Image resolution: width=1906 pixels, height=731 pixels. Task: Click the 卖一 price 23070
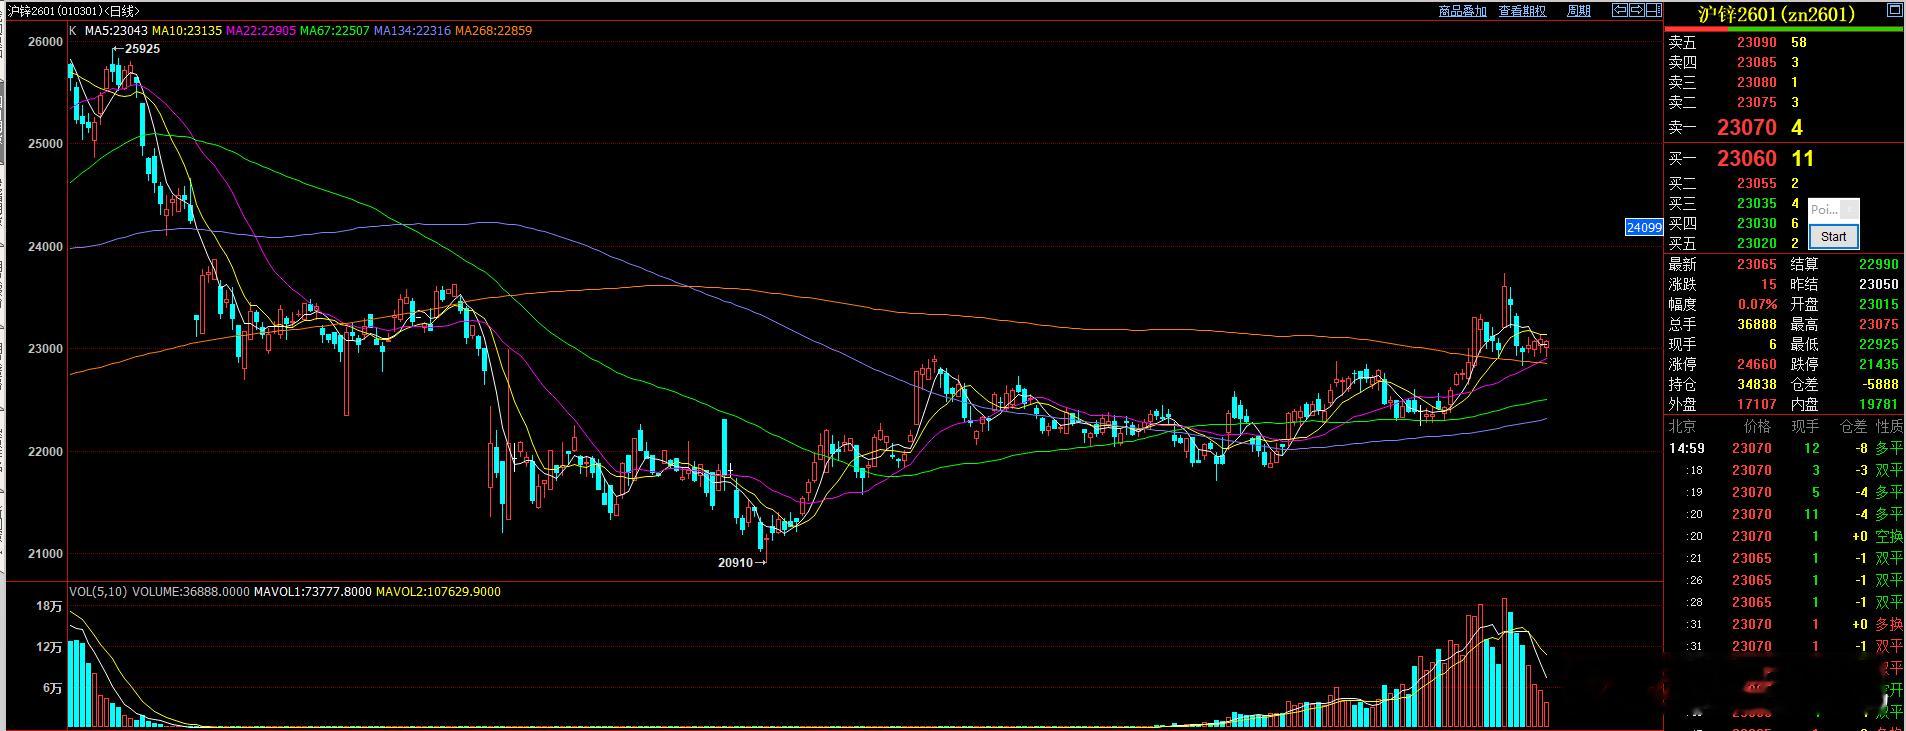(x=1747, y=127)
